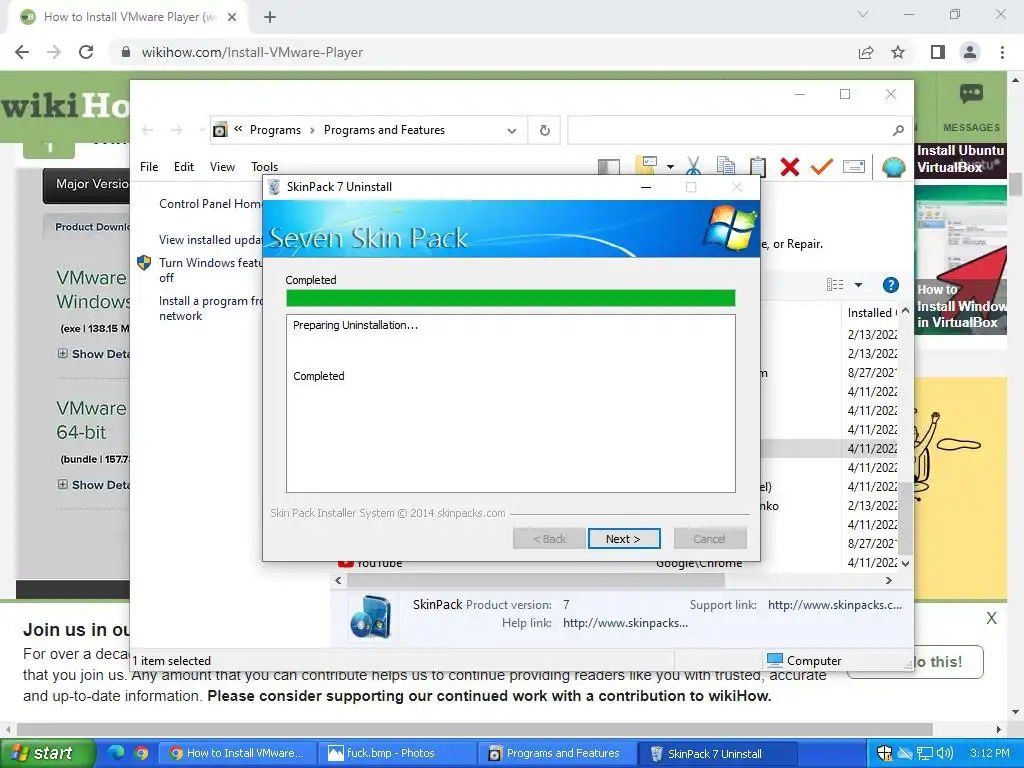Screen dimensions: 1024x768
Task: Toggle the preview pane toolbar icon
Action: point(609,167)
